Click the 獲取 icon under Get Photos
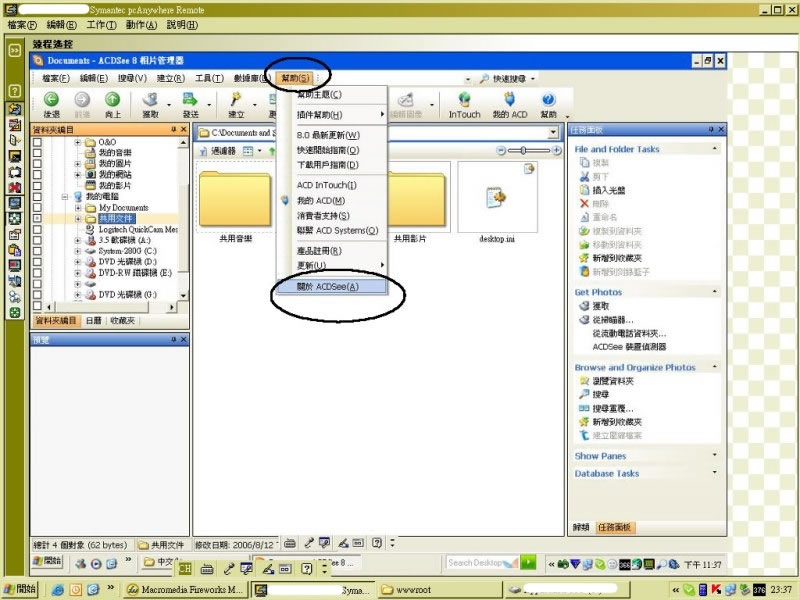This screenshot has height=600, width=800. click(585, 306)
